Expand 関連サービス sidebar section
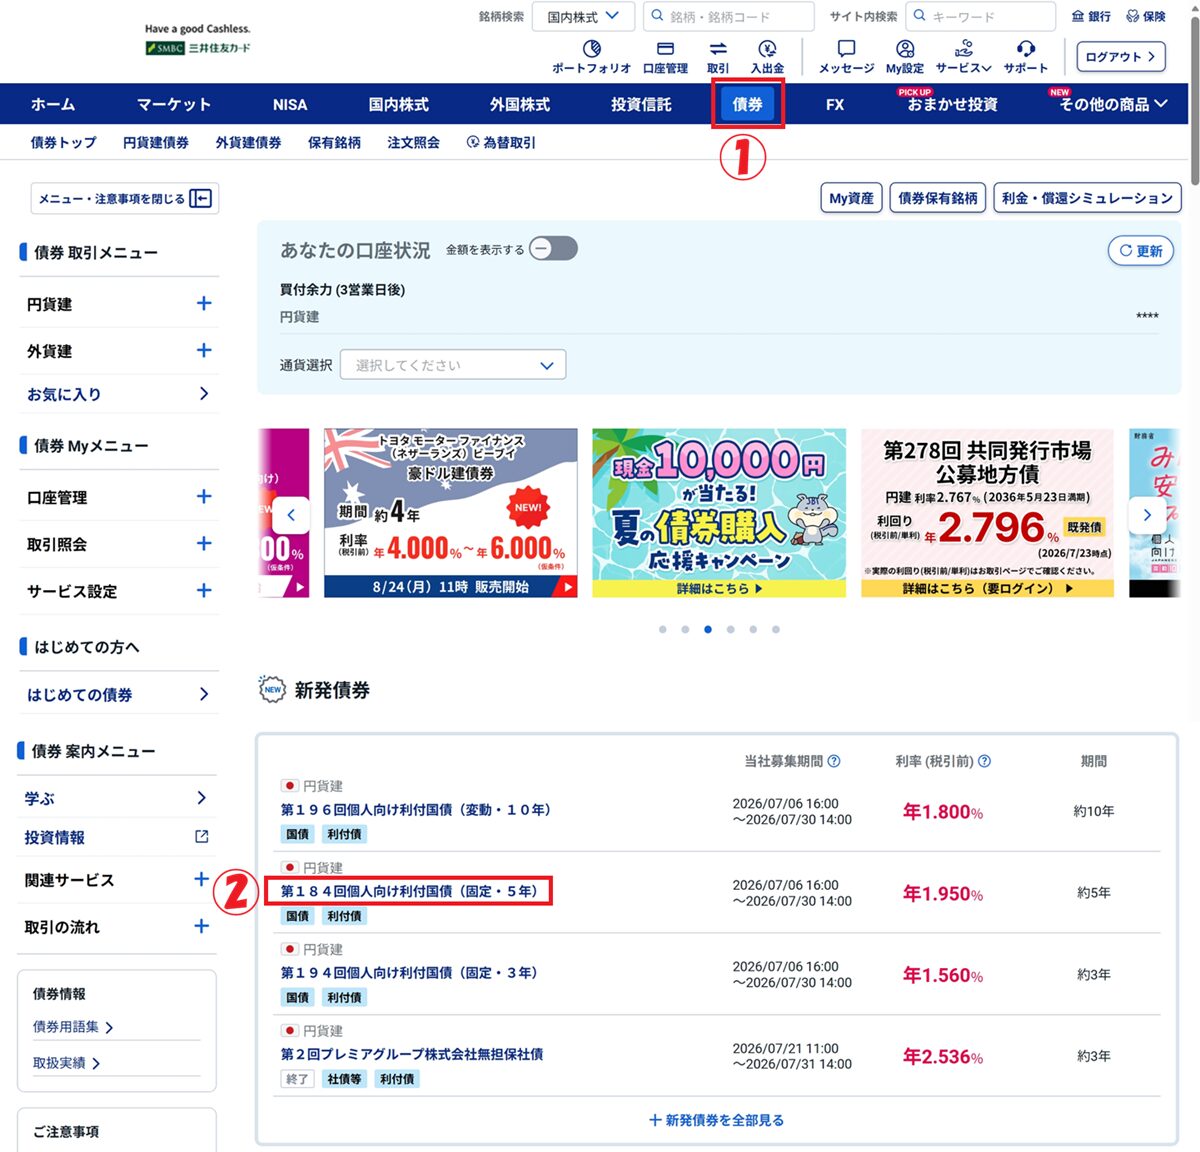1200x1152 pixels. [201, 879]
